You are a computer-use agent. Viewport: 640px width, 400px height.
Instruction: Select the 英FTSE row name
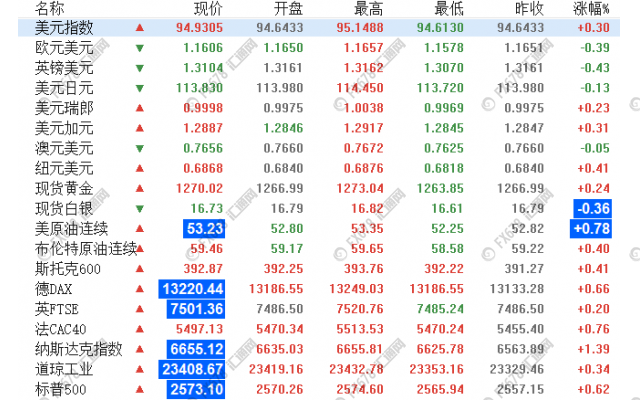coord(57,309)
